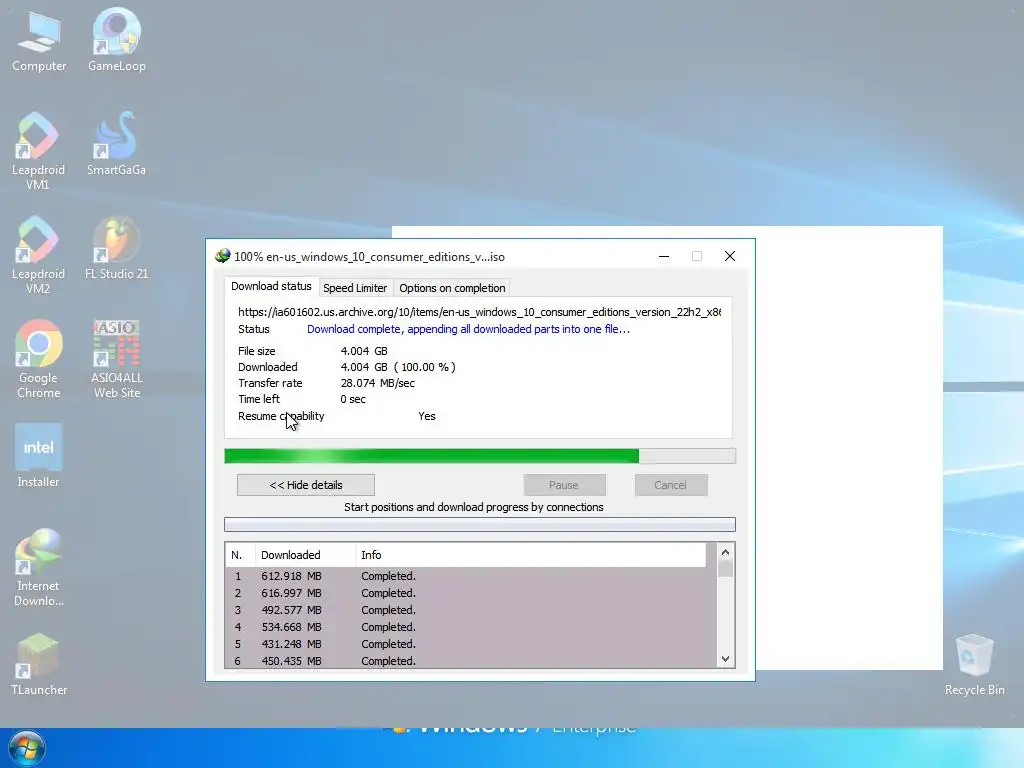Launch SmartGaGa emulator icon
Screen dimensions: 1024x768
coord(116,143)
